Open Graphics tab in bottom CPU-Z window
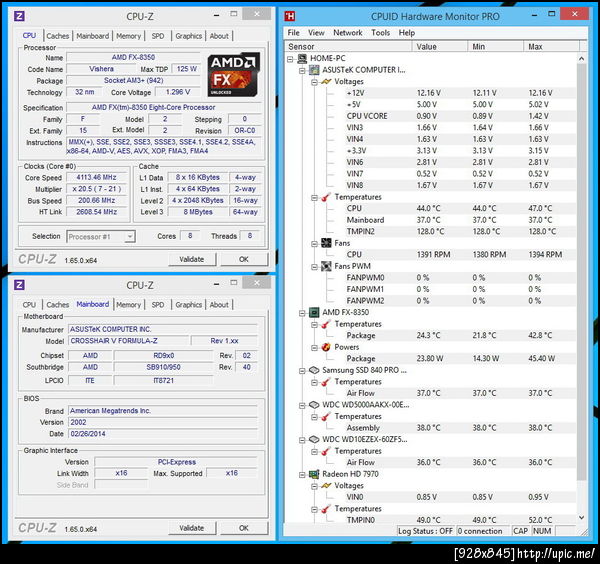This screenshot has height=564, width=600. (189, 305)
